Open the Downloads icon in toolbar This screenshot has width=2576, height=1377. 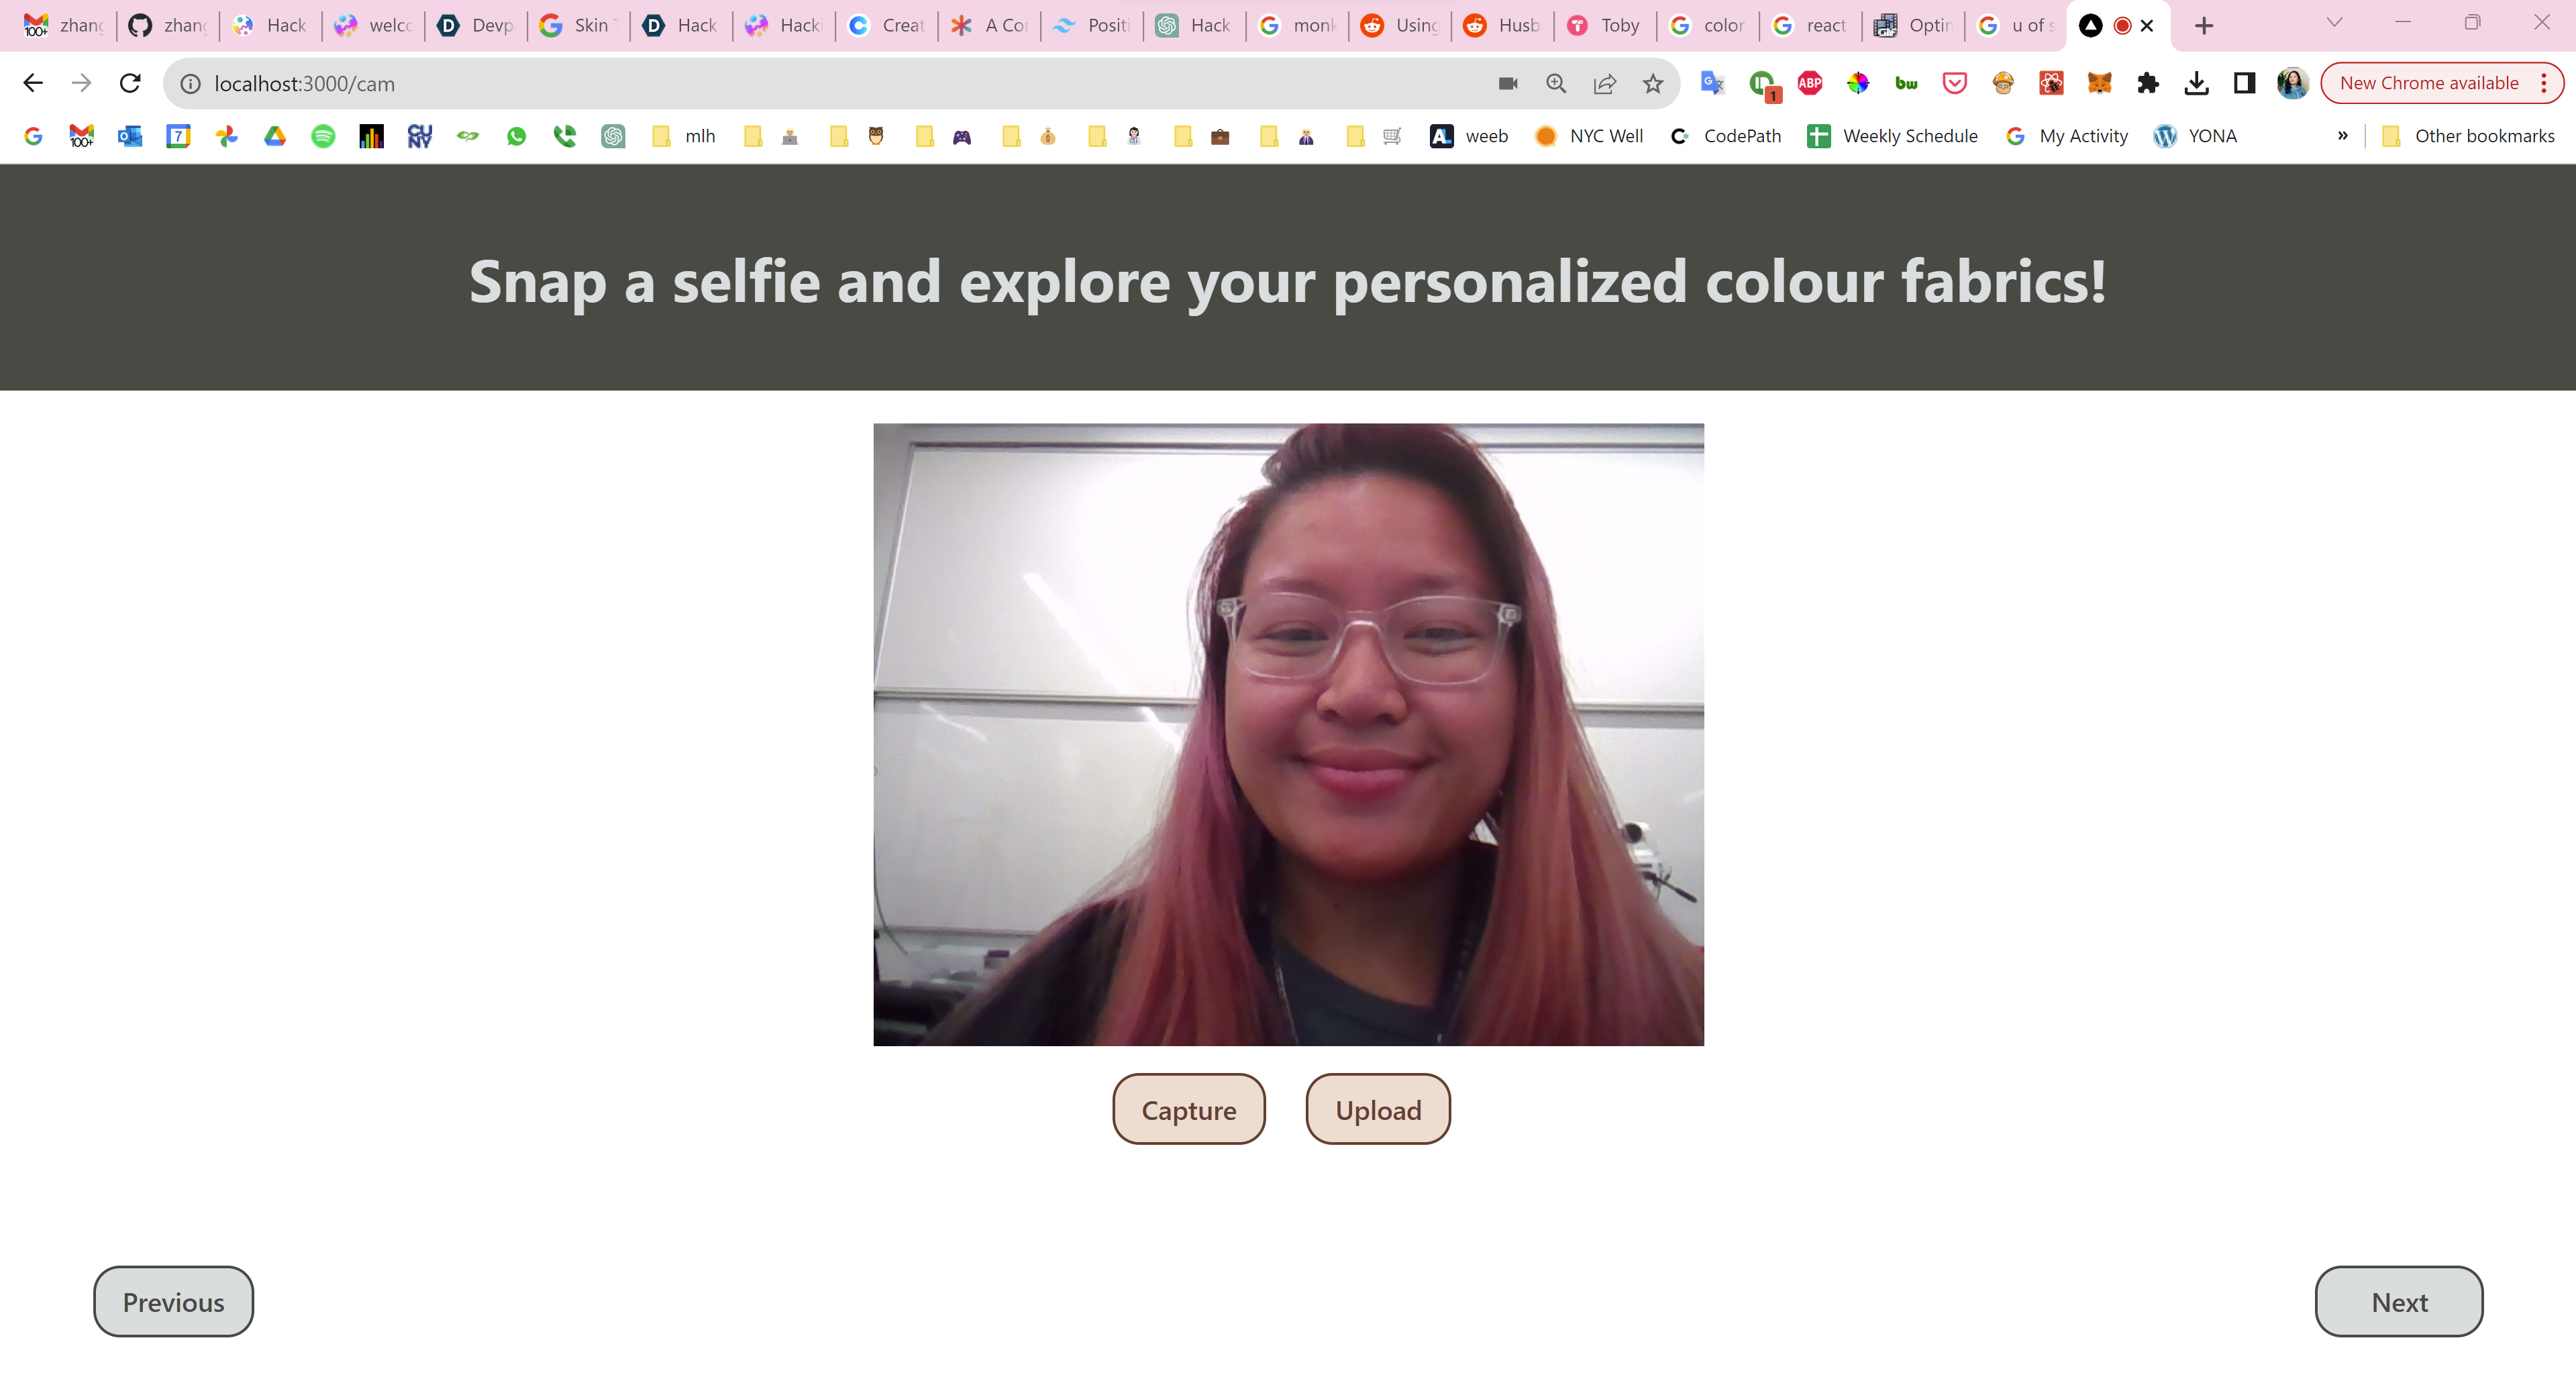point(2196,84)
